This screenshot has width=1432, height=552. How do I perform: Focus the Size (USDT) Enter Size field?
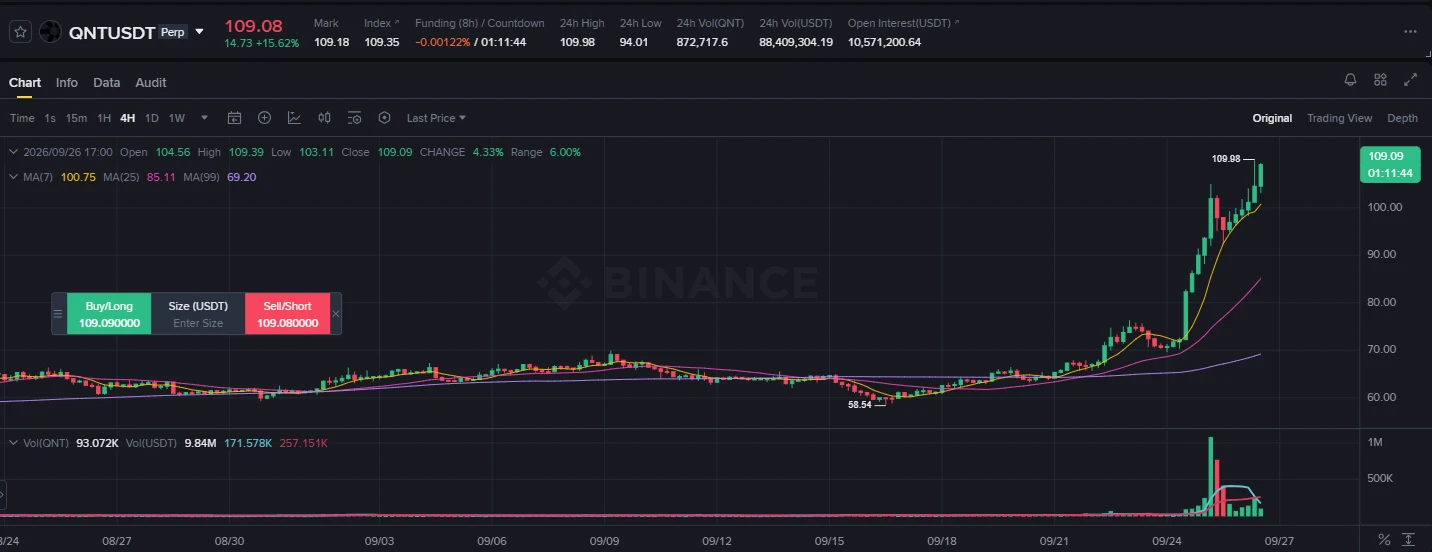click(198, 323)
